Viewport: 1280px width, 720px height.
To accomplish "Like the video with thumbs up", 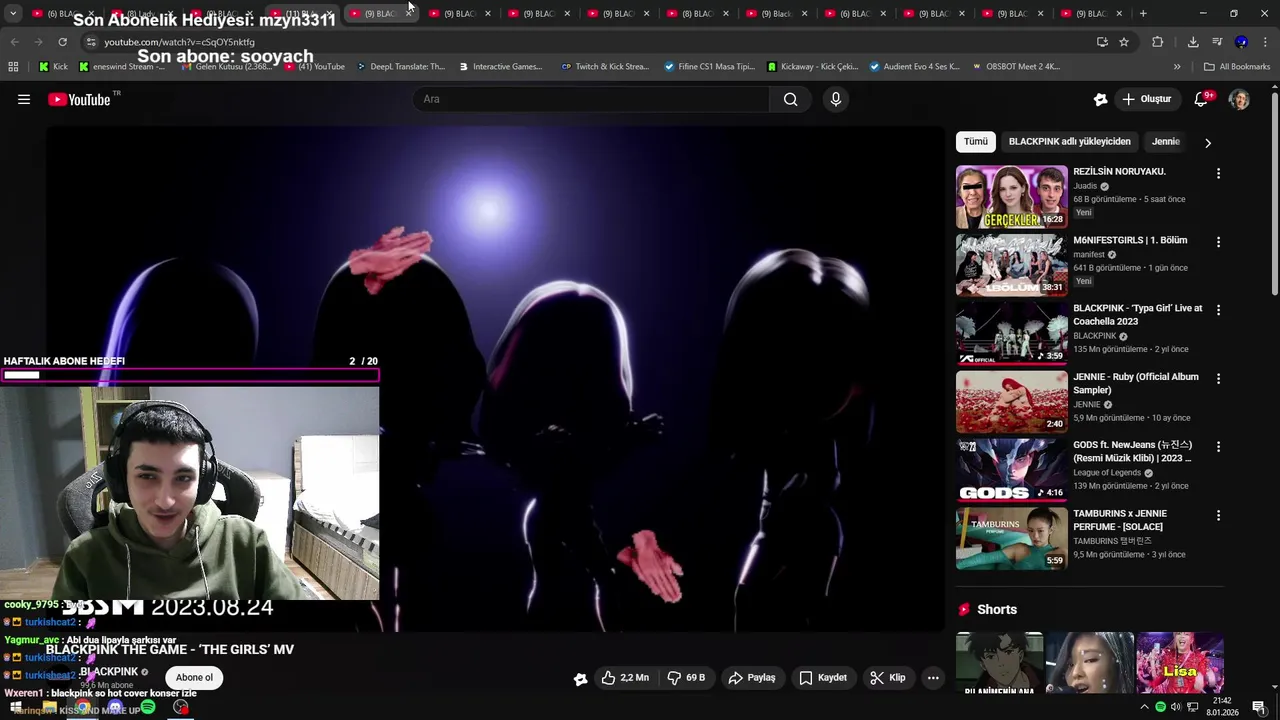I will (626, 678).
